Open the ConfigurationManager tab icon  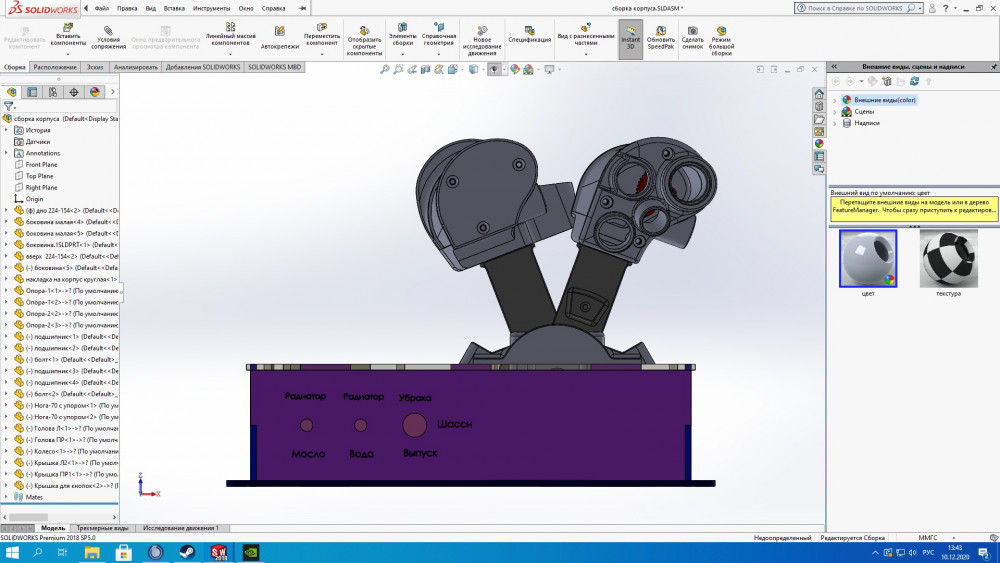53,91
